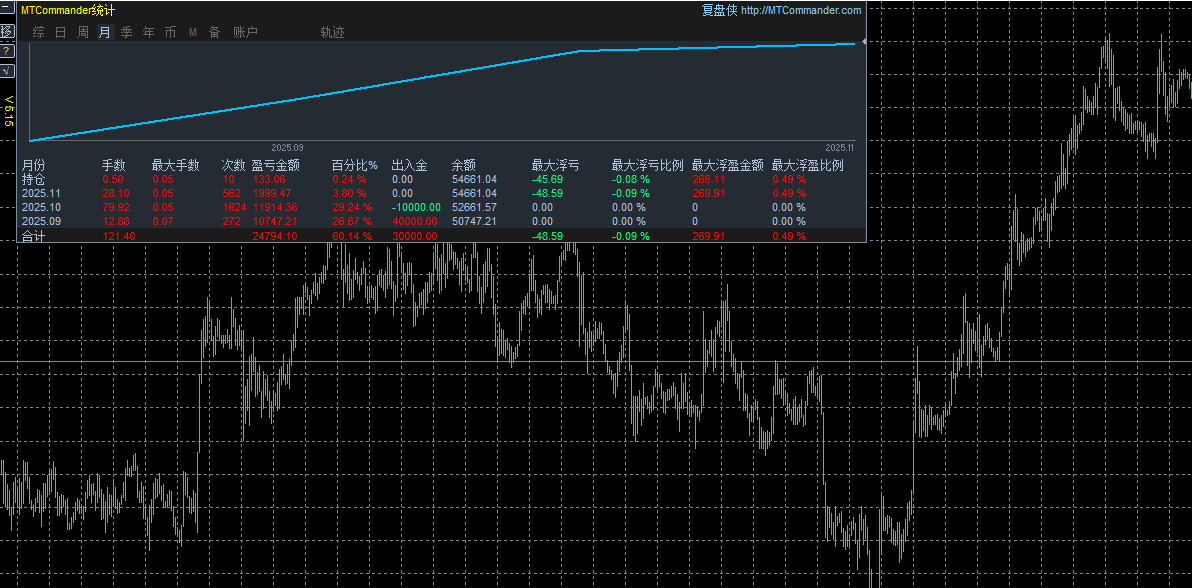Click the 2025.09 axis label on equity chart

click(287, 147)
